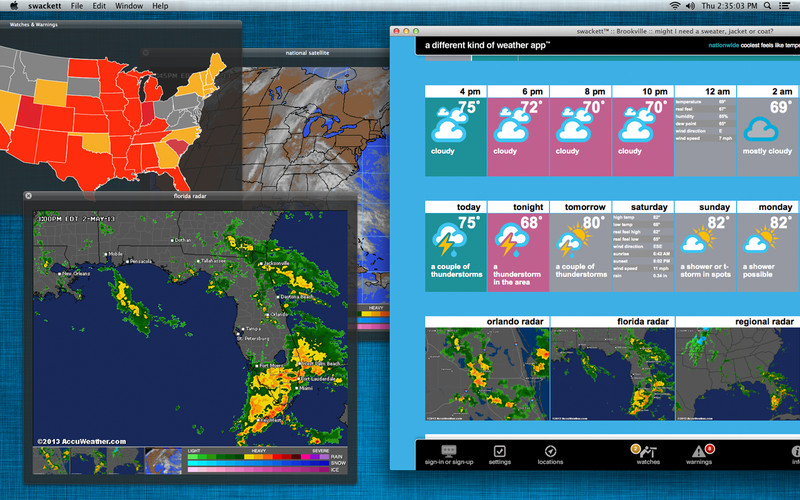Click the red warnings count badge

(709, 448)
